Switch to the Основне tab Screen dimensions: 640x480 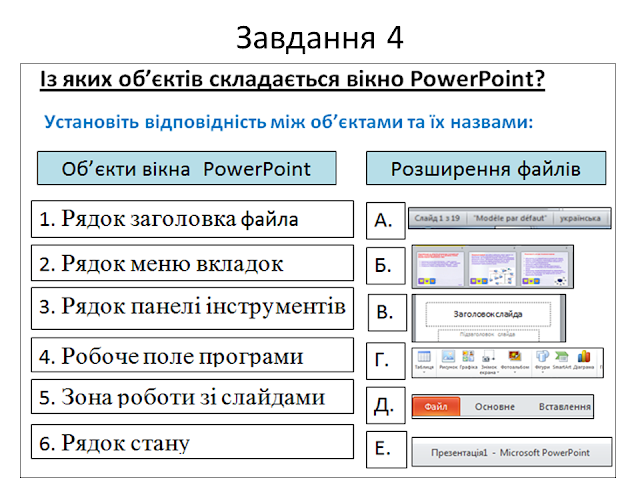point(494,407)
